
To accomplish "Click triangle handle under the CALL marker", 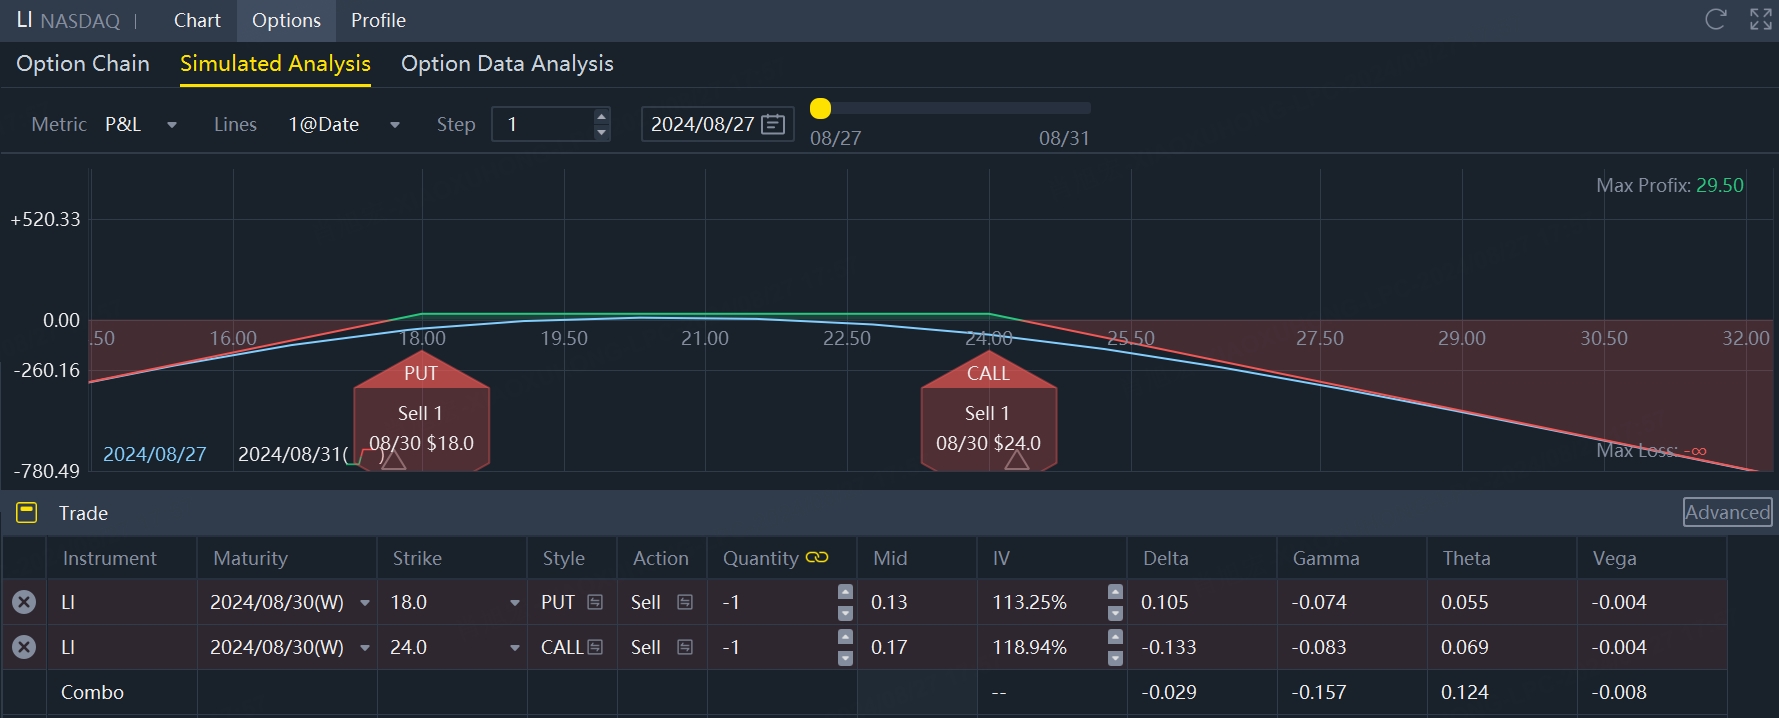I will coord(1016,460).
